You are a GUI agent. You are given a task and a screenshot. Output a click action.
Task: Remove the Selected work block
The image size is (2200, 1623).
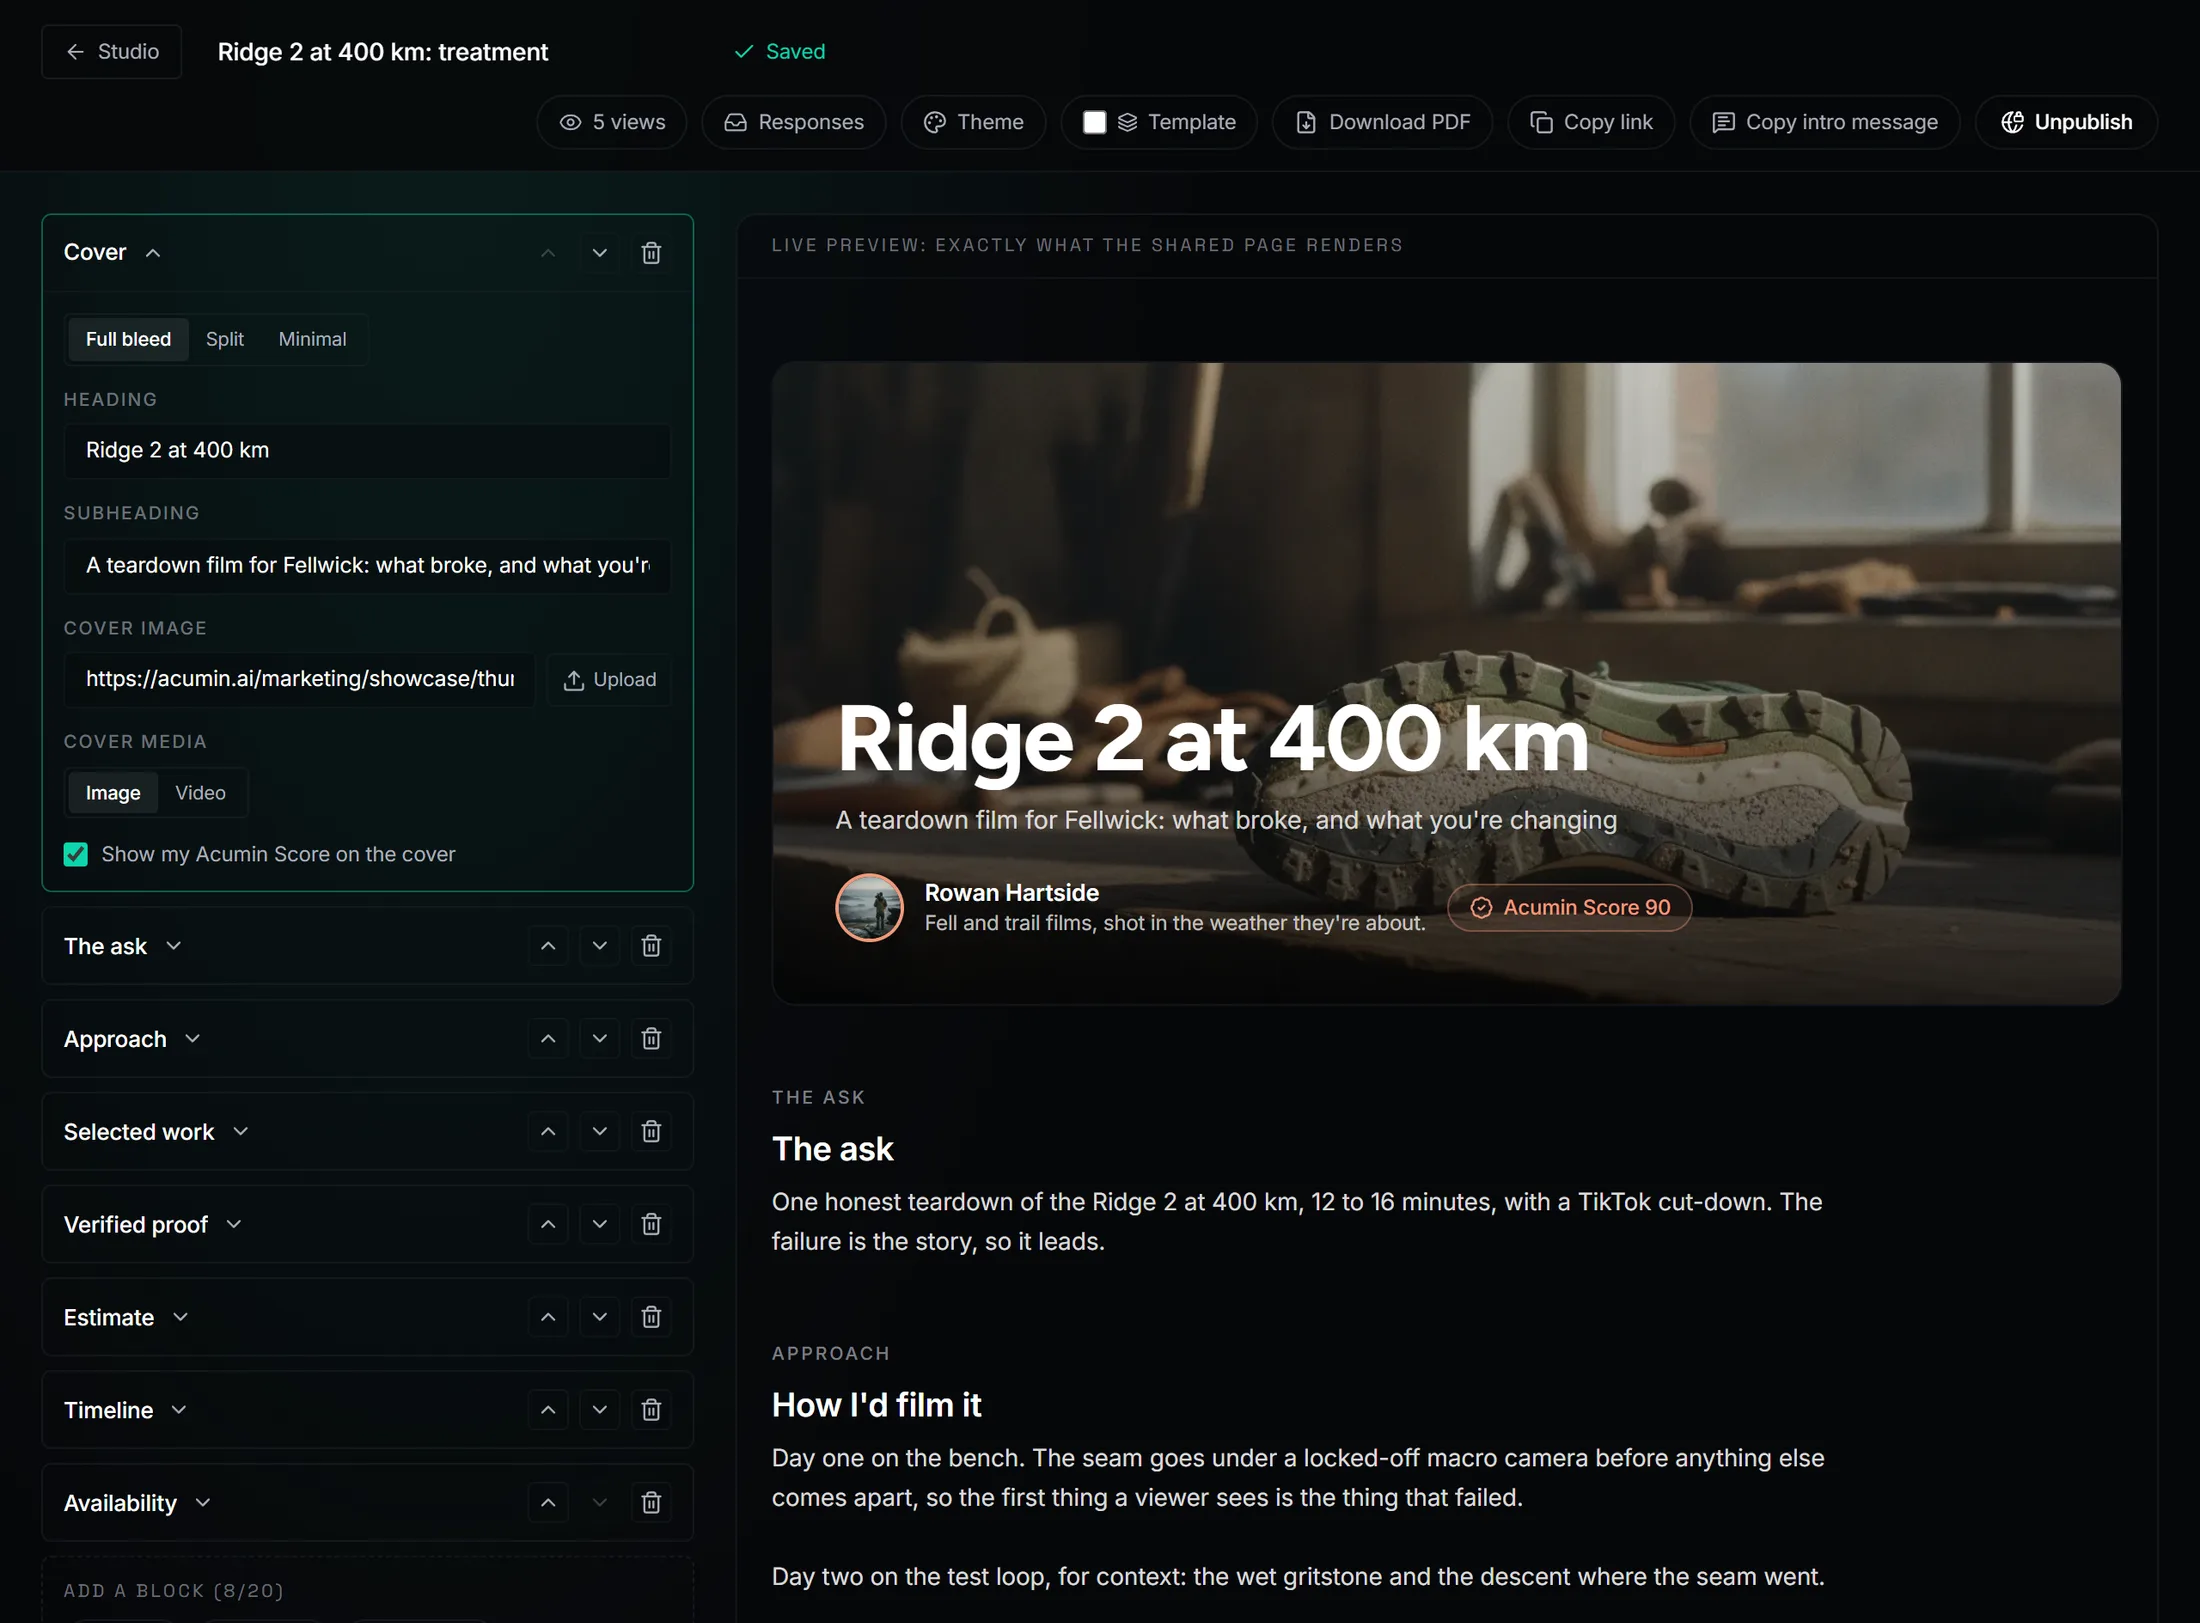coord(651,1131)
